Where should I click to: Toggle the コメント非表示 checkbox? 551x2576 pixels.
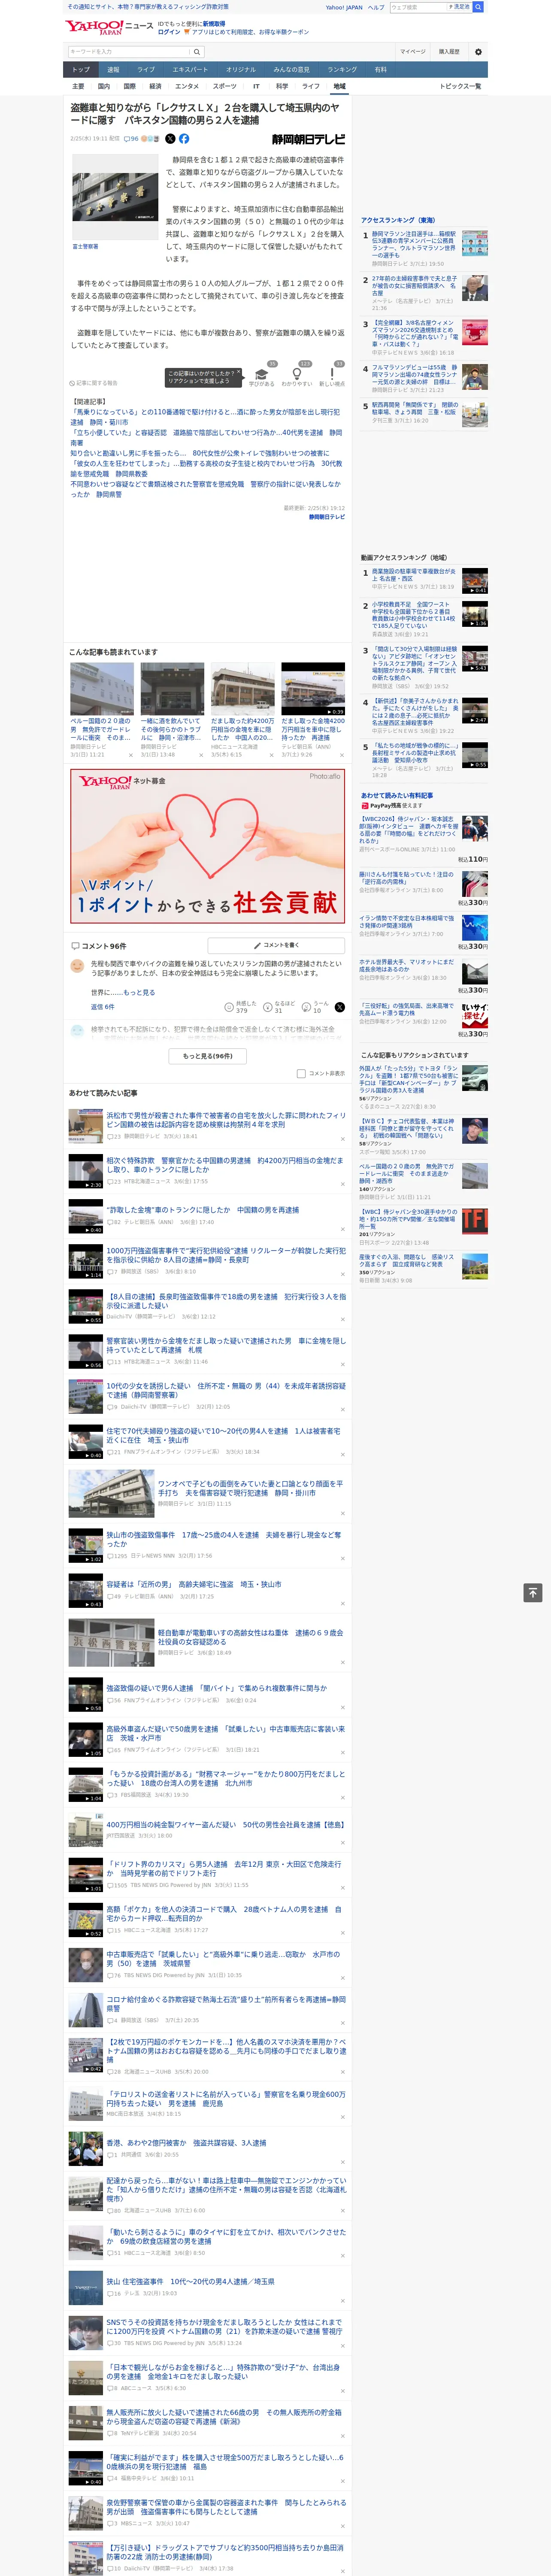pos(301,1074)
